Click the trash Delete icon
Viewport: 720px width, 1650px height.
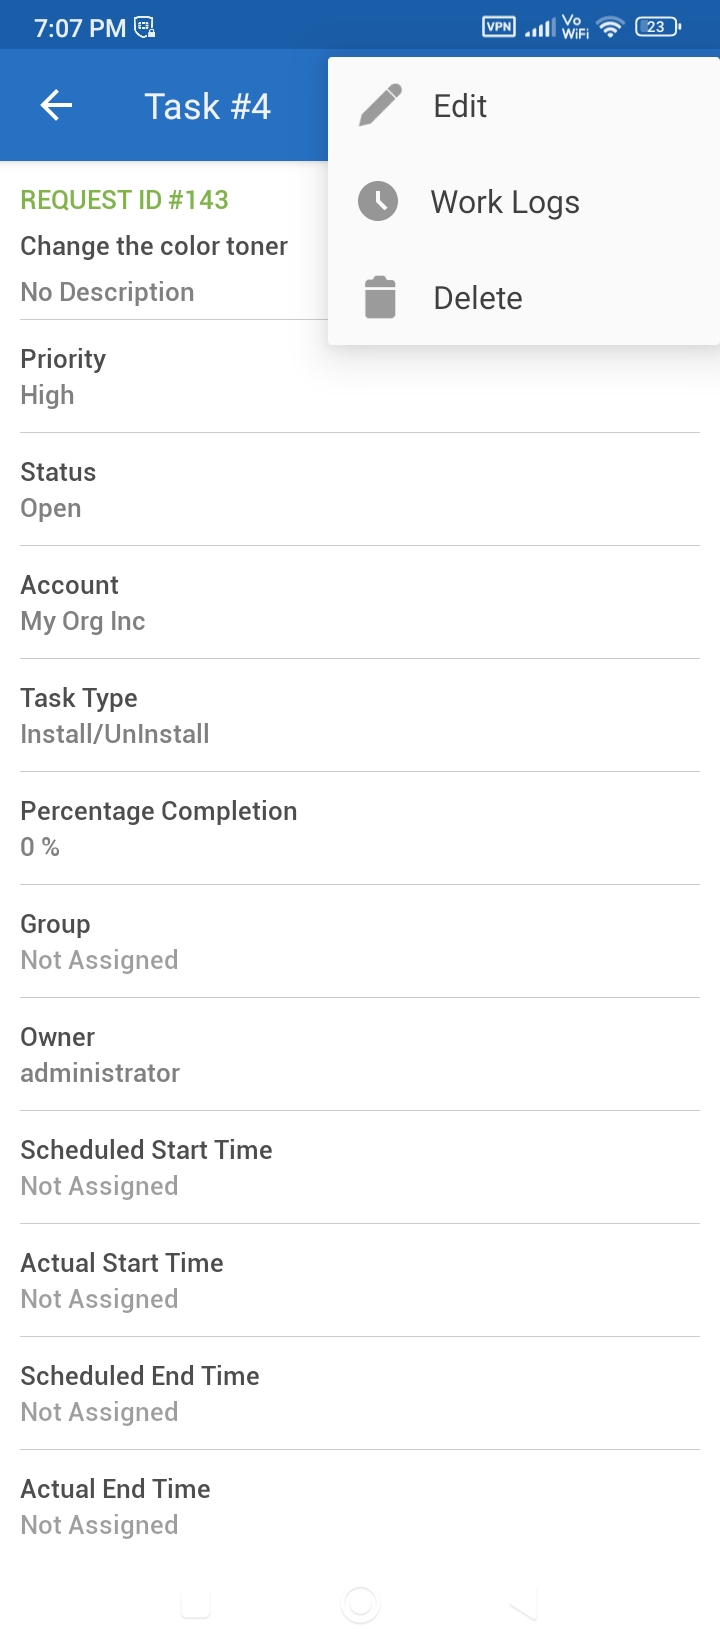(x=380, y=298)
